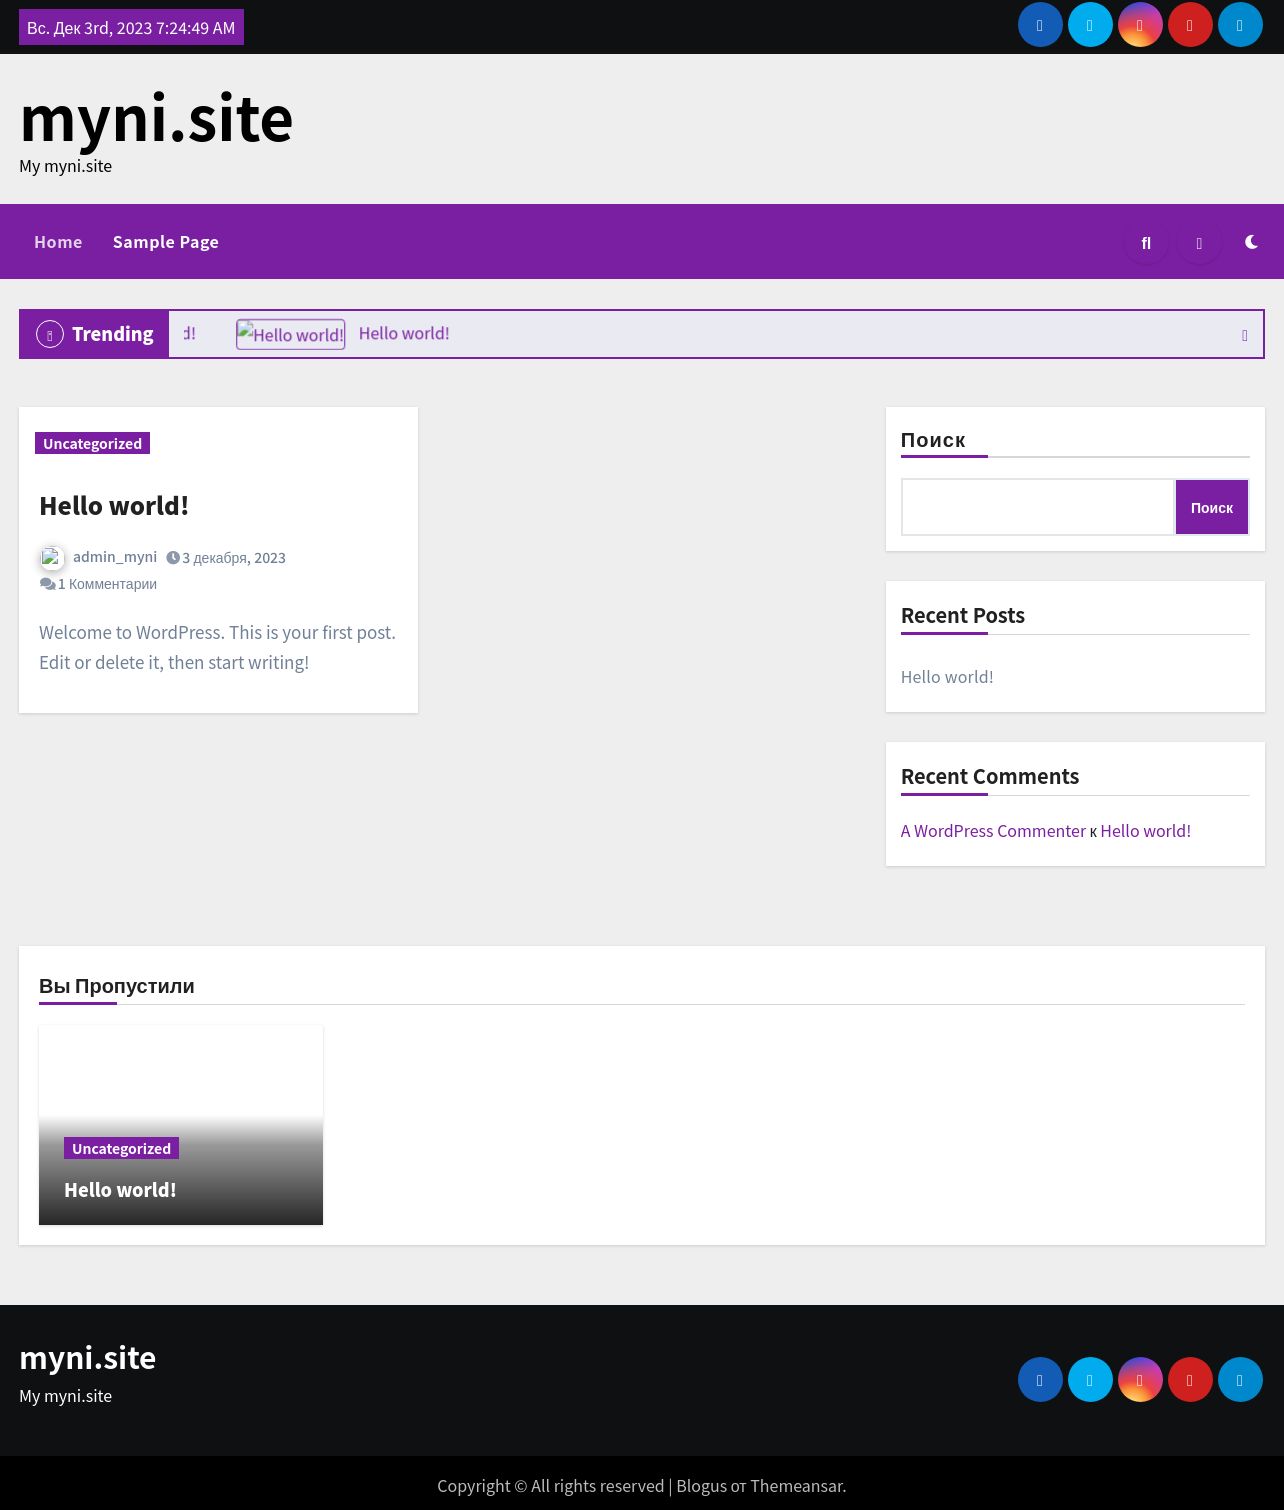This screenshot has width=1284, height=1510.
Task: Click the Поиск widget heading above the search field
Action: (933, 440)
